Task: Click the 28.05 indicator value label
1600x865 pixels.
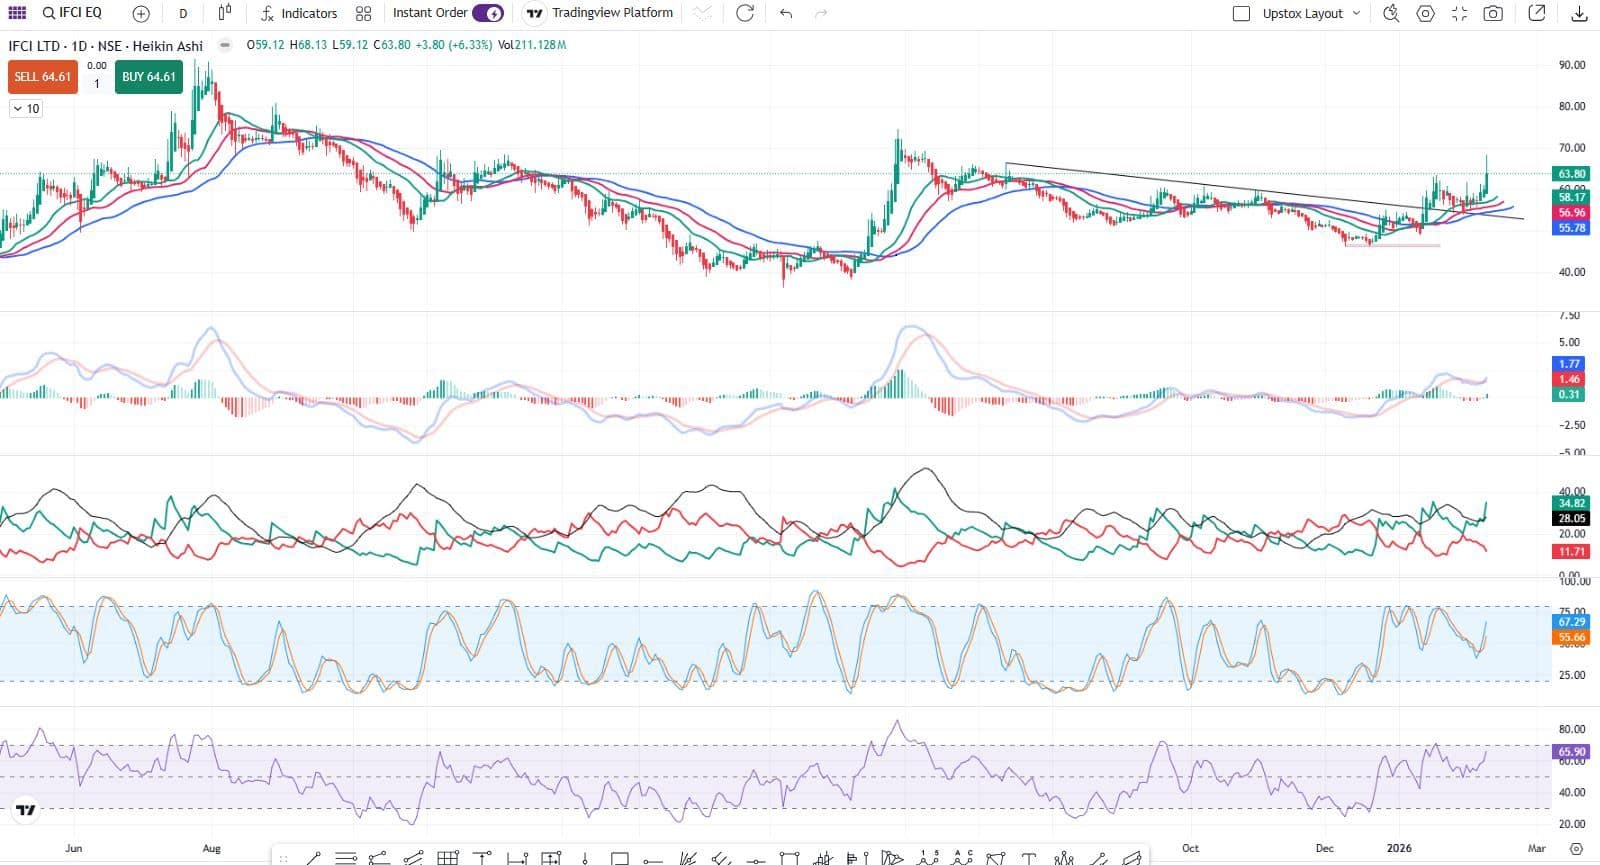Action: tap(1572, 518)
